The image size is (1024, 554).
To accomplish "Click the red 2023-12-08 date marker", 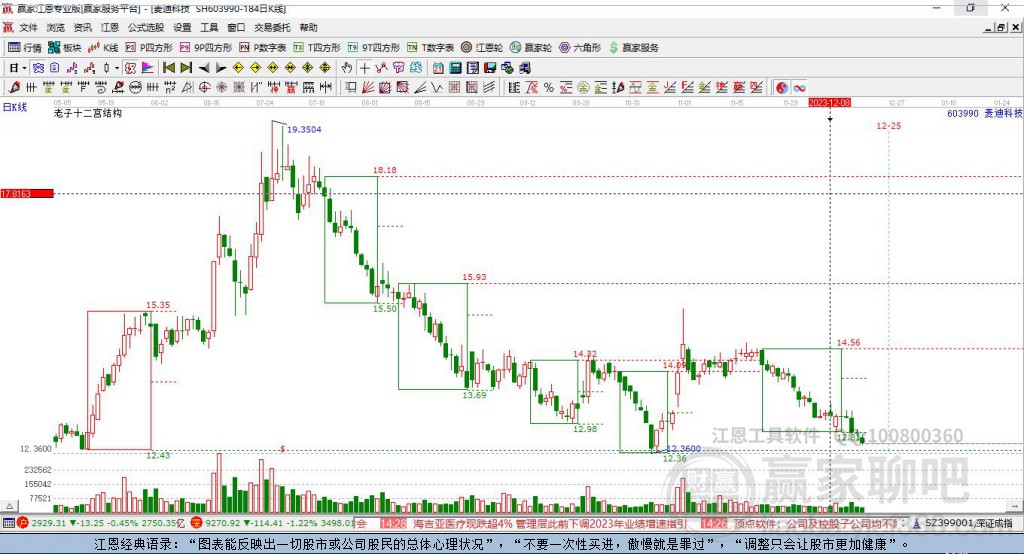I will [x=829, y=103].
